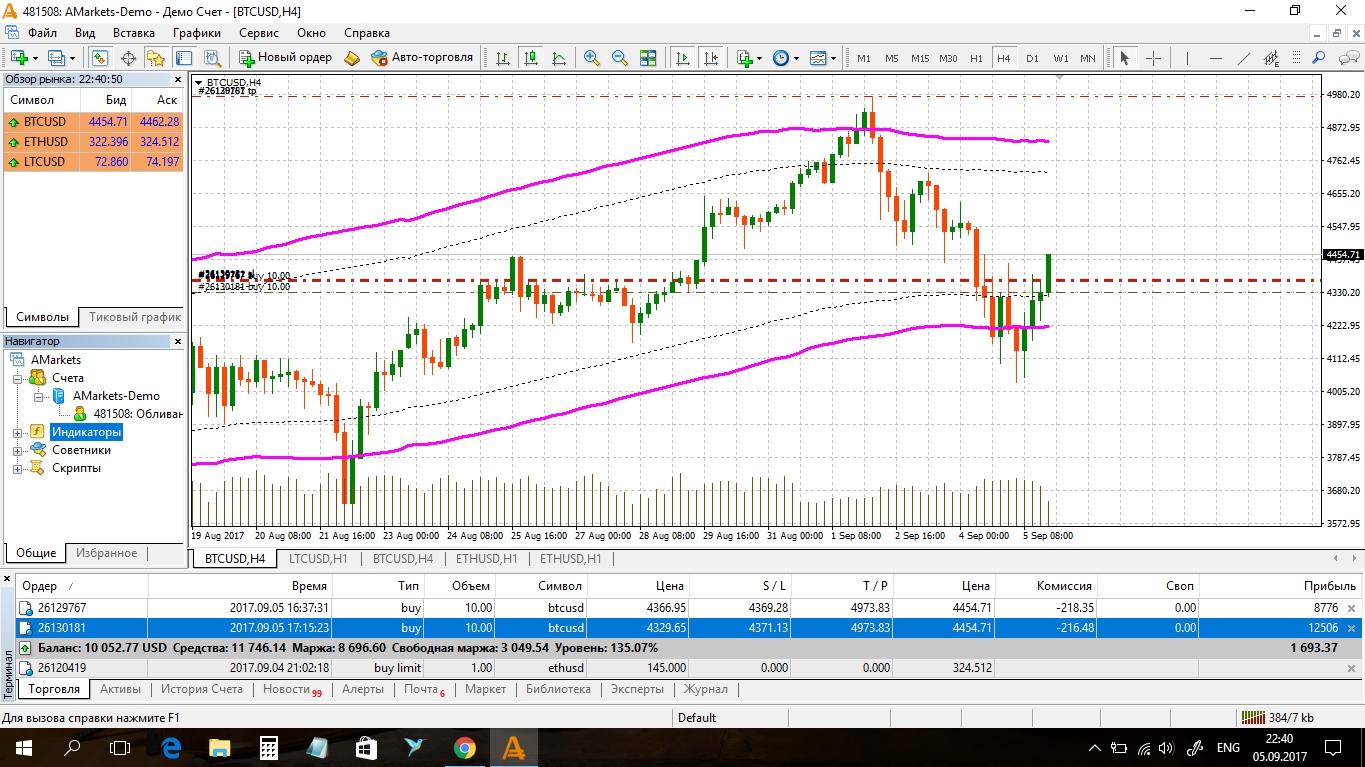Expand the Советники tree node
This screenshot has height=767, width=1365.
(x=17, y=450)
